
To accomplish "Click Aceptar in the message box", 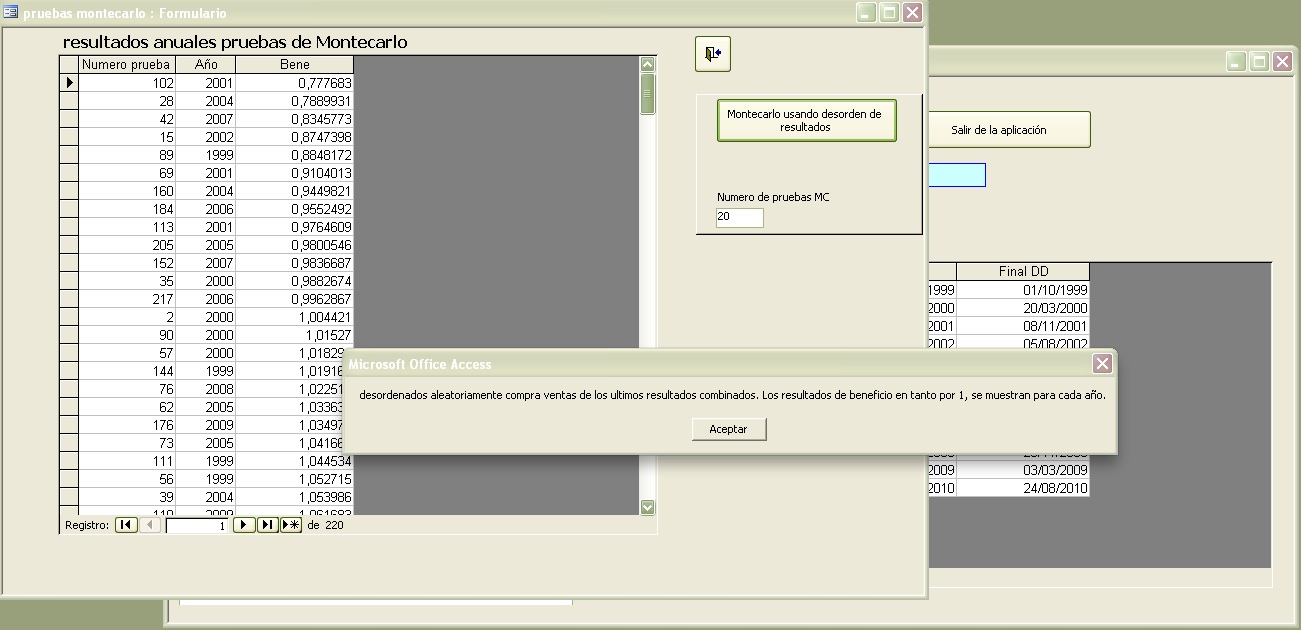I will (729, 429).
